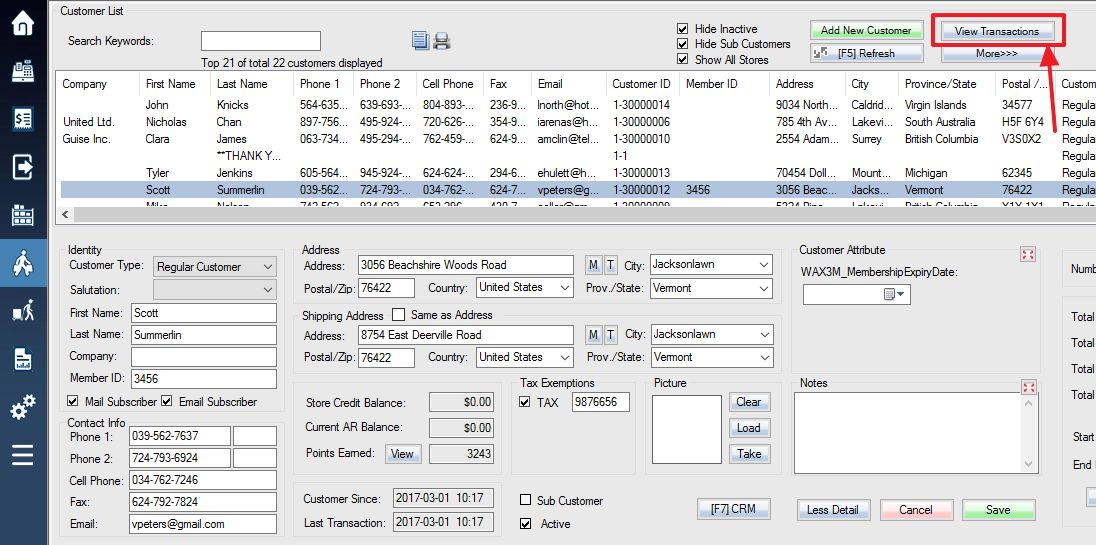
Task: Sort by Email column header
Action: 569,84
